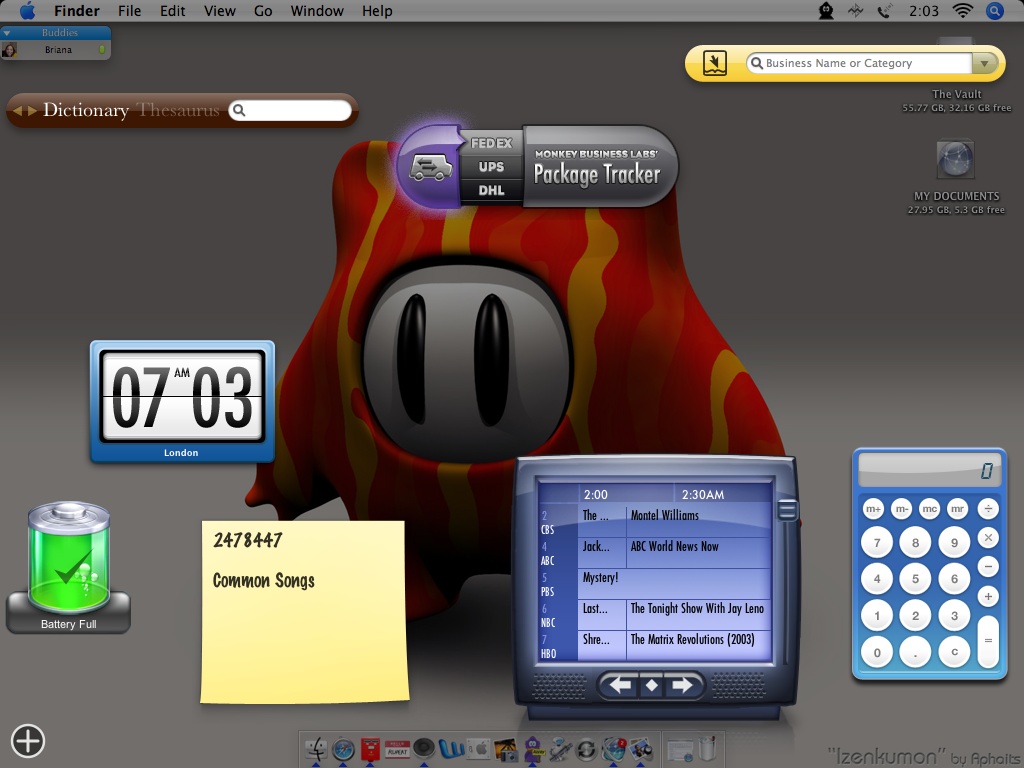Click the Dictionary search field
This screenshot has width=1024, height=768.
[x=290, y=110]
